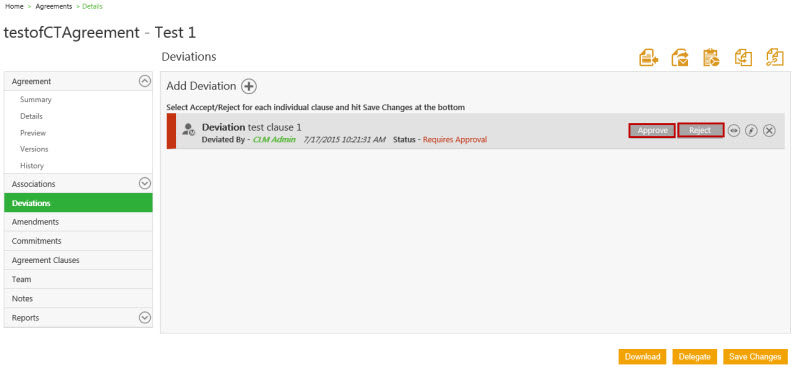
Task: View the deviation with the eye icon
Action: pyautogui.click(x=734, y=131)
